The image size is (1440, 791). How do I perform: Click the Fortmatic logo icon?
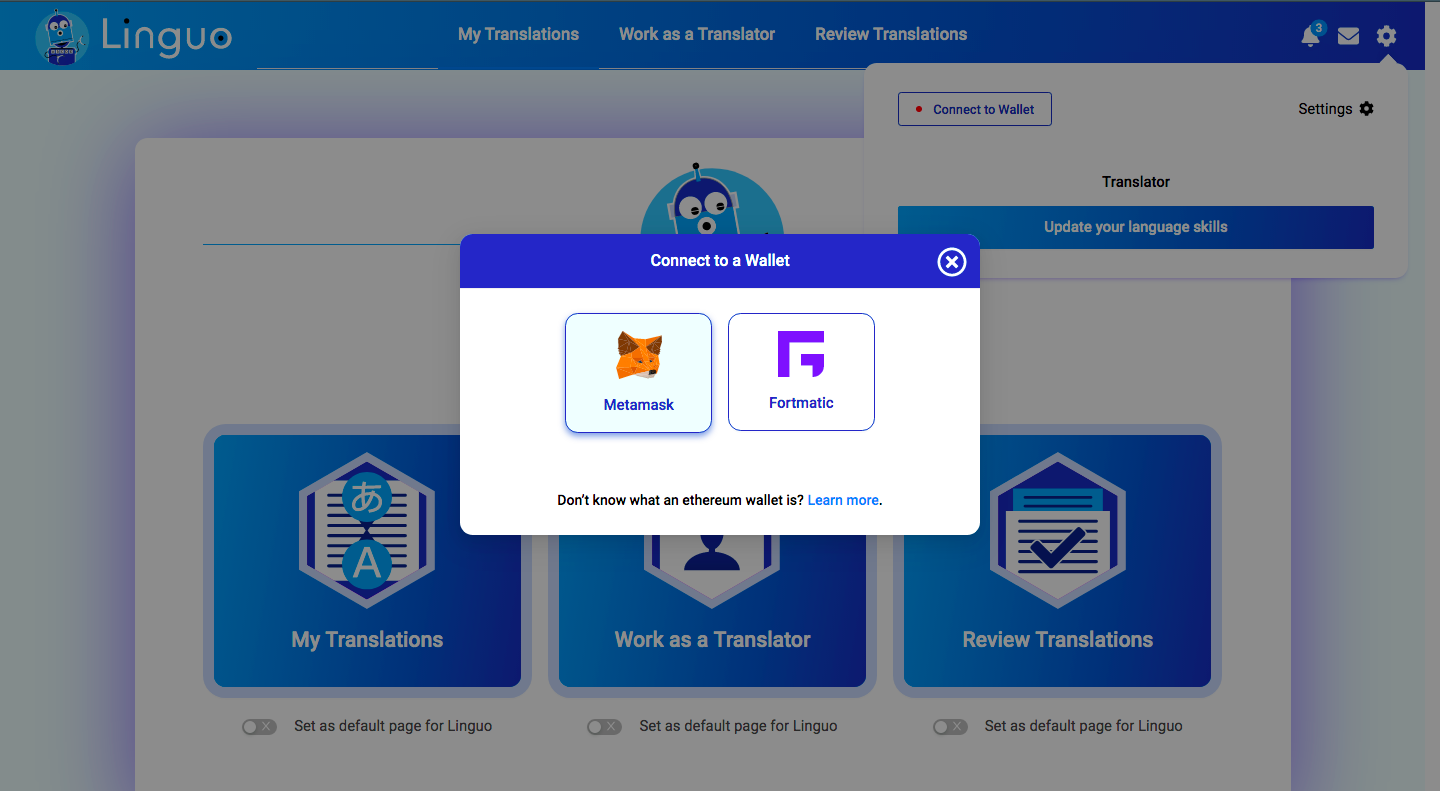pos(801,354)
